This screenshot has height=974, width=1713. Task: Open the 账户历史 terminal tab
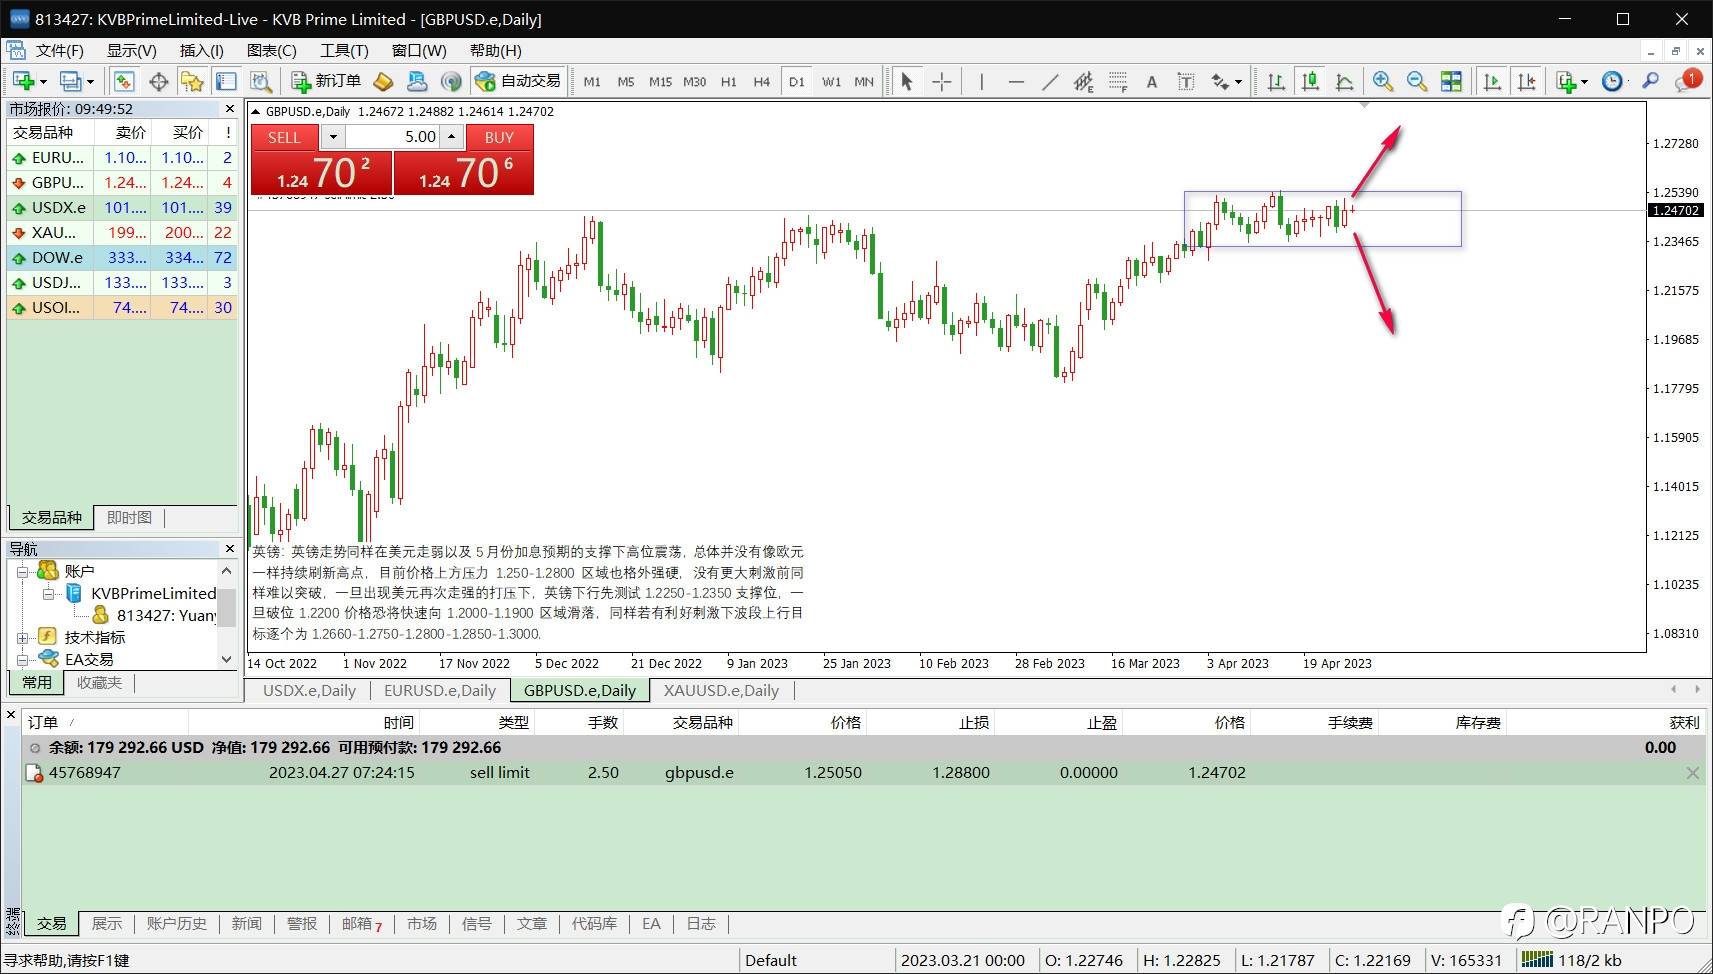tap(177, 923)
